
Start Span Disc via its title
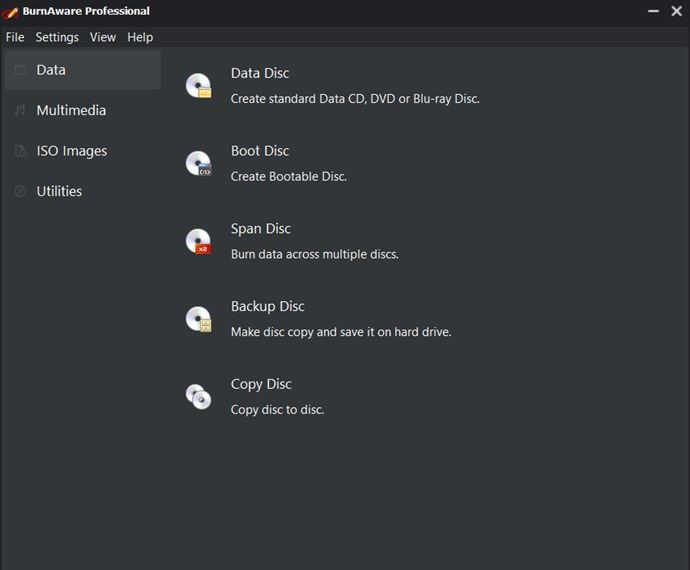261,229
